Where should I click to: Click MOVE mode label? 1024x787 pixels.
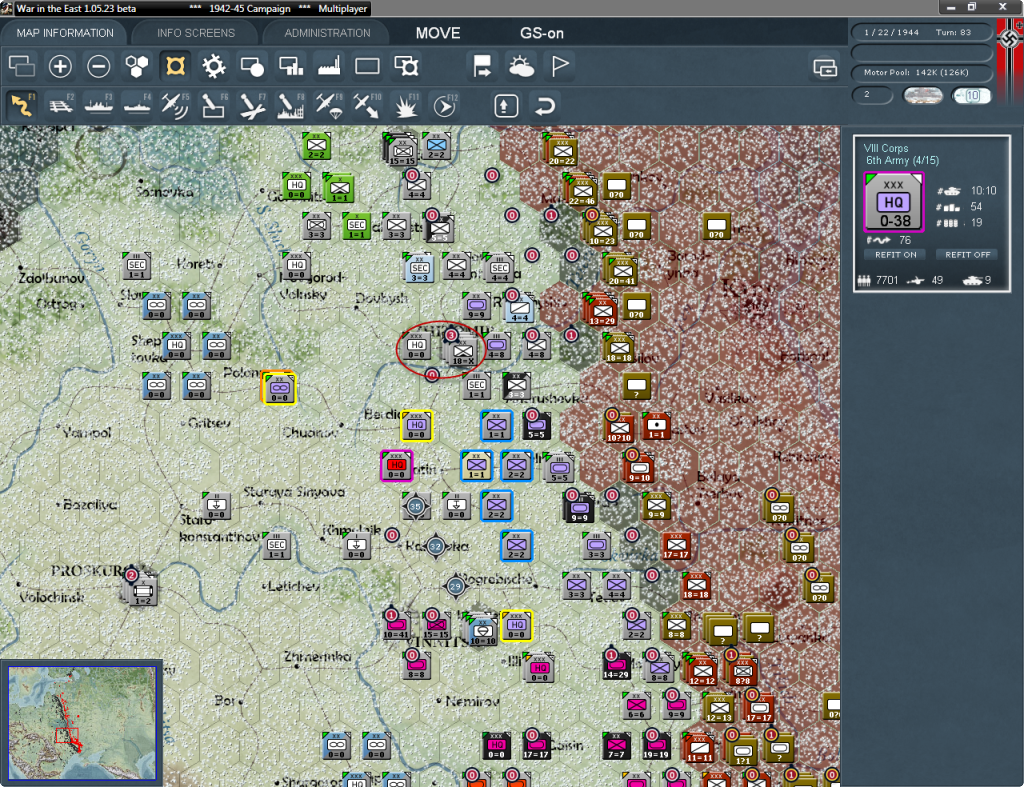coord(438,33)
